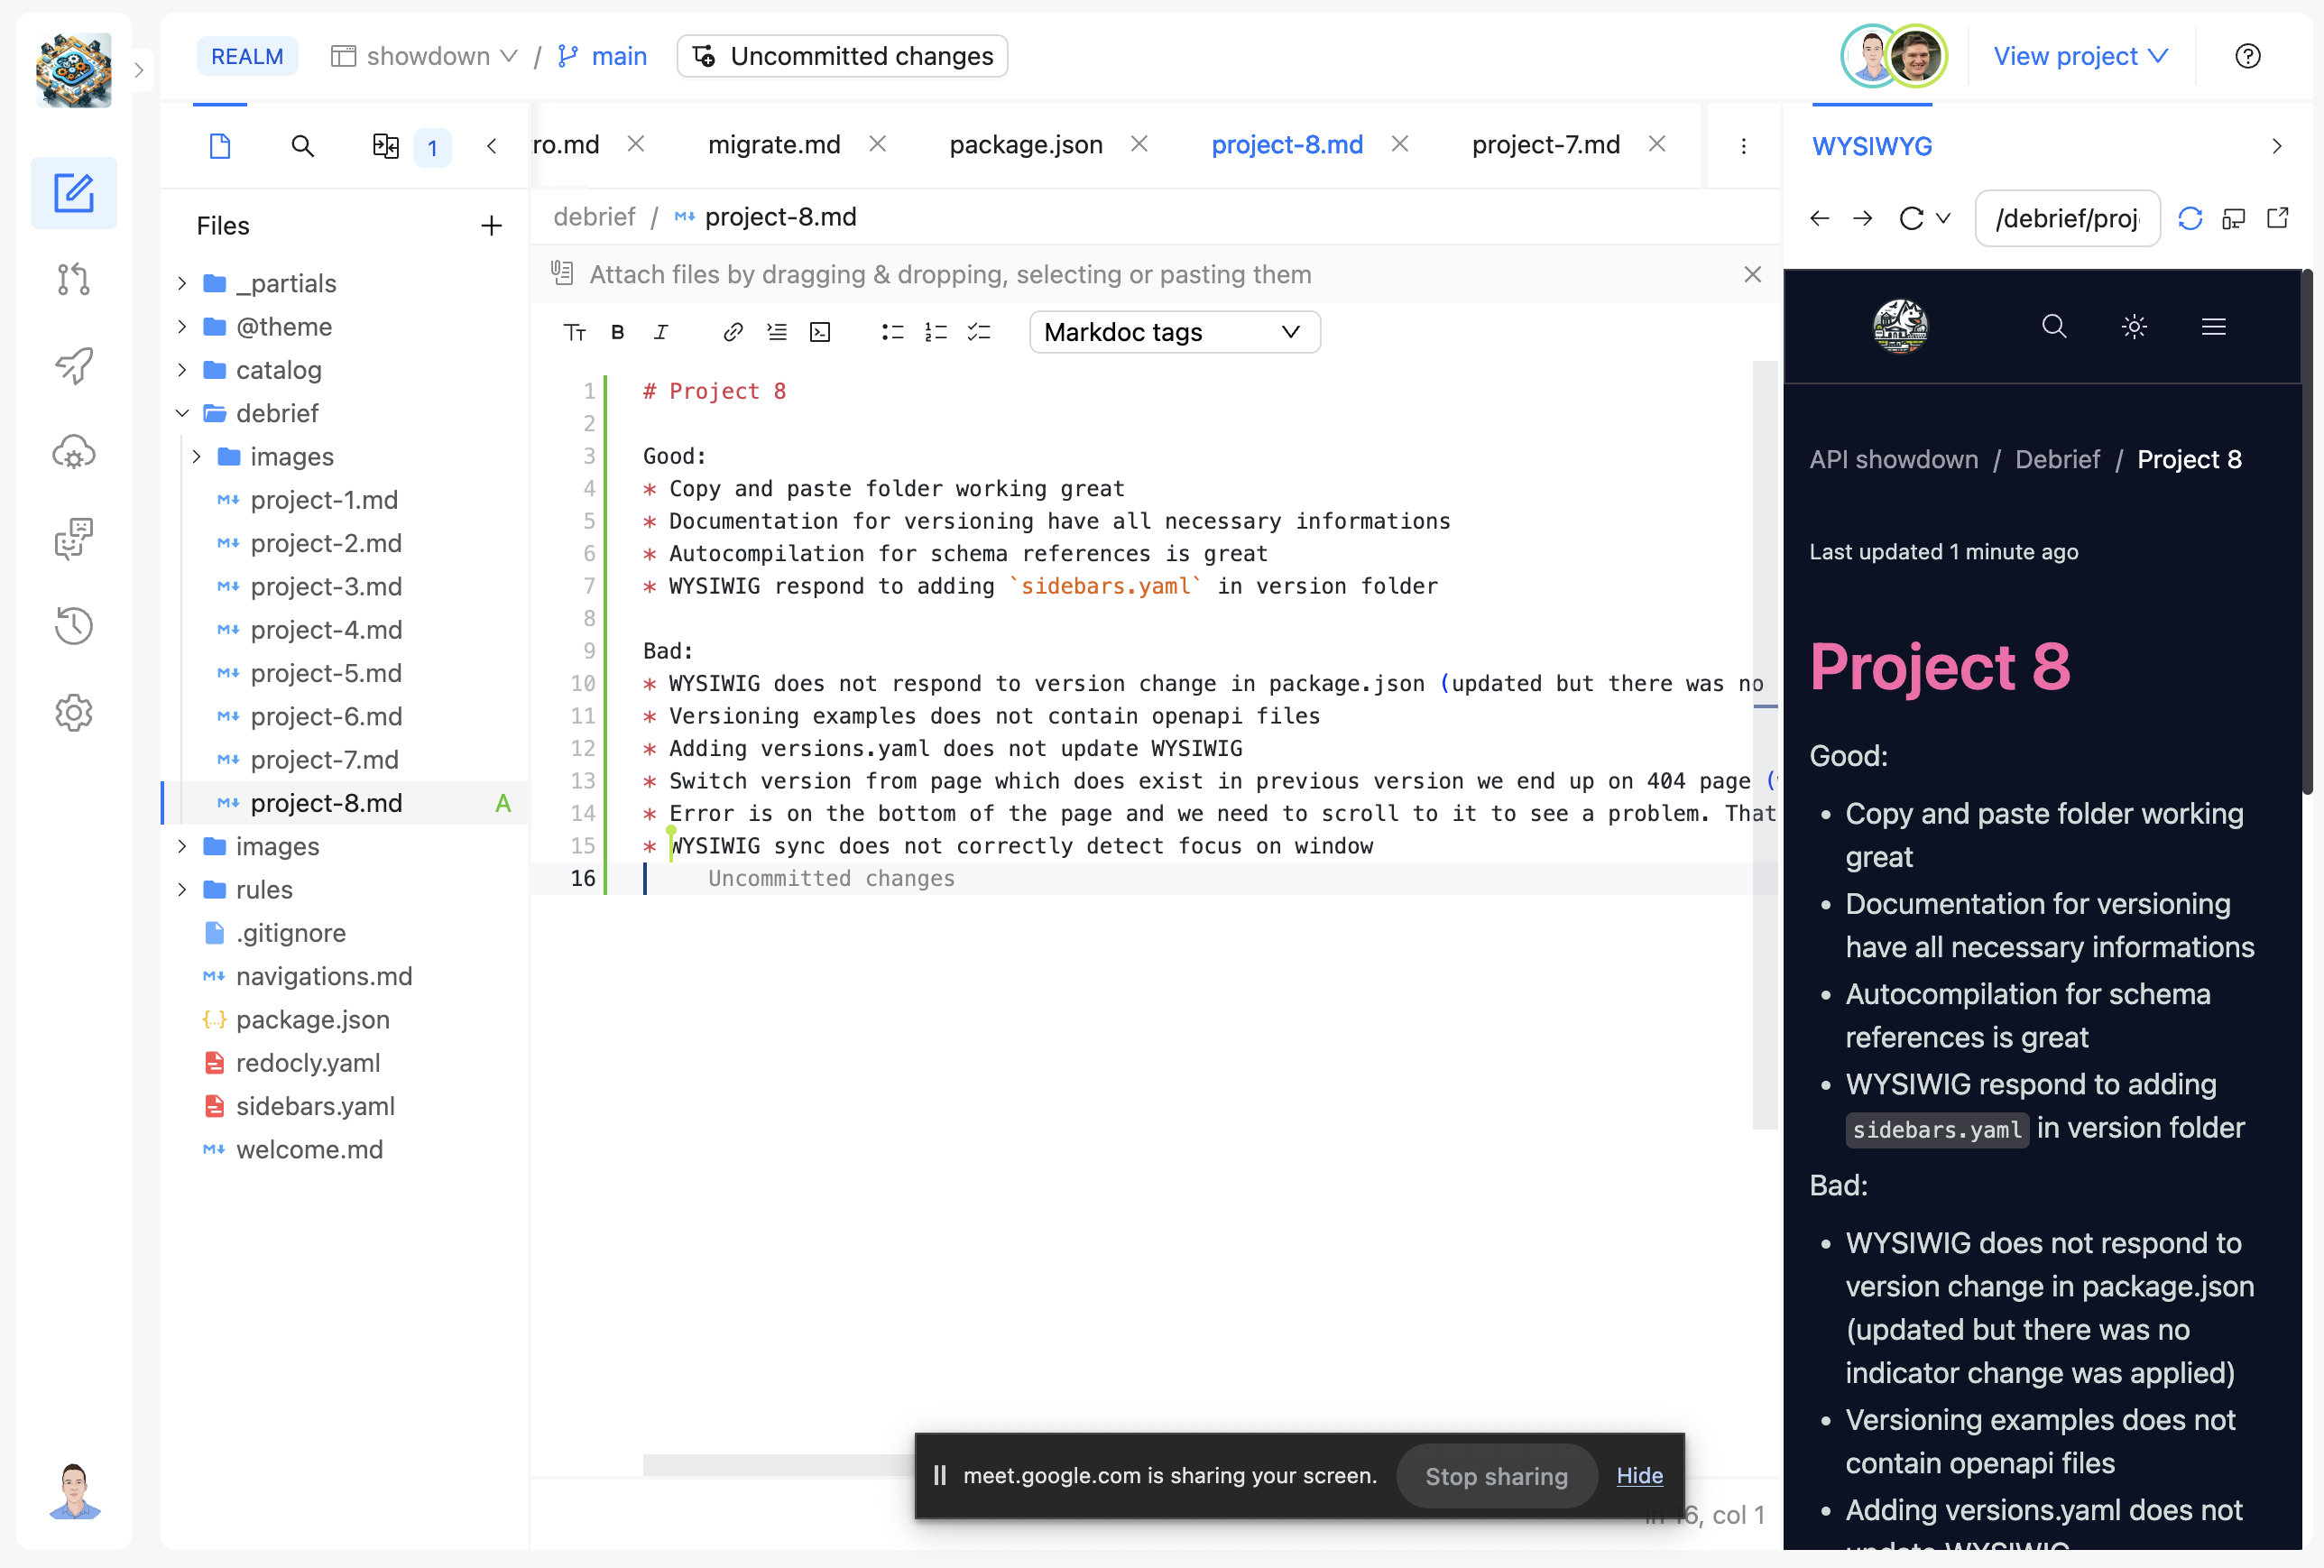Viewport: 2324px width, 1568px height.
Task: Switch to the migrate.md tab
Action: pyautogui.click(x=774, y=145)
